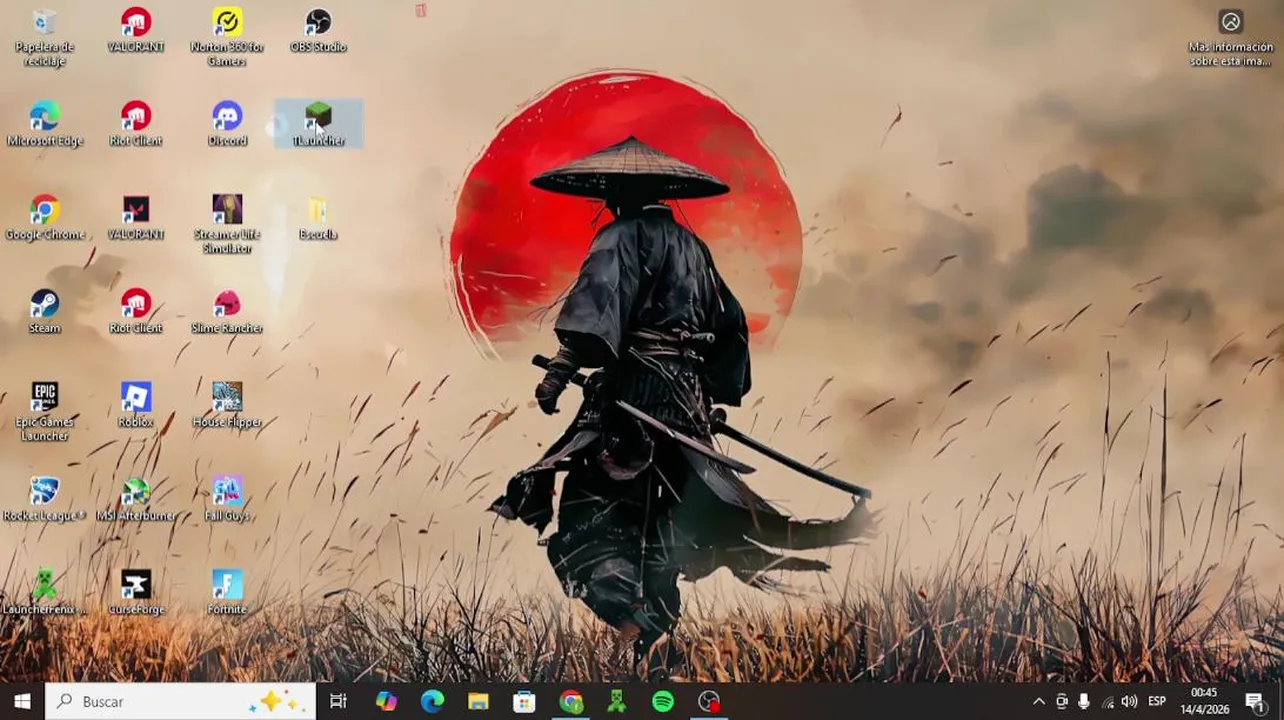Image resolution: width=1284 pixels, height=720 pixels.
Task: Open the Epic Games Launcher shortcut
Action: 44,411
